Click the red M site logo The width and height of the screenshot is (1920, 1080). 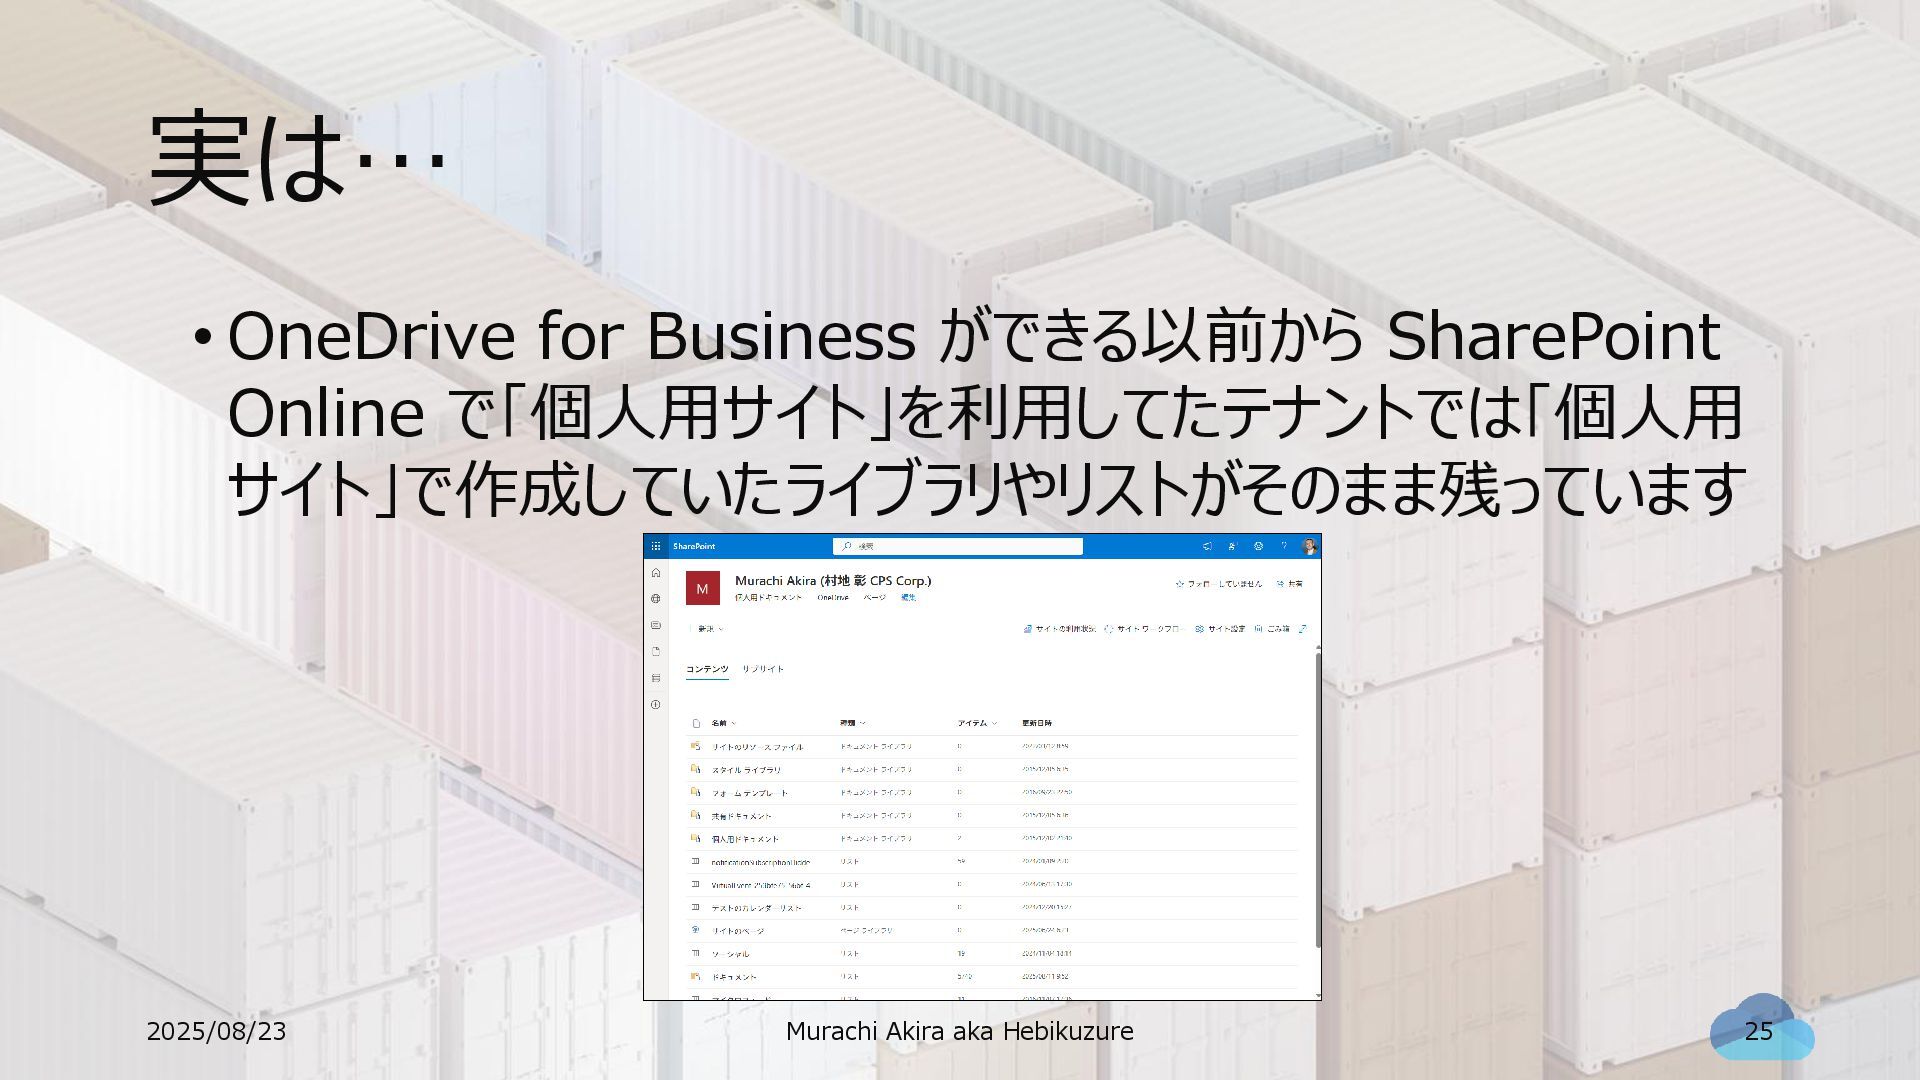pos(702,588)
